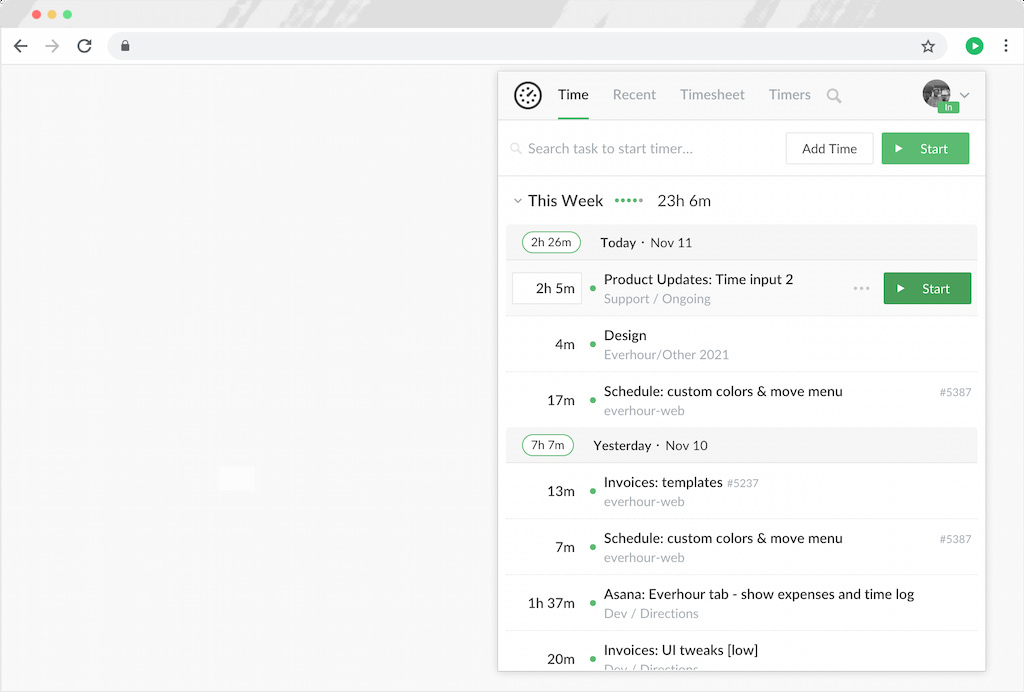
Task: Click the green 'In' status badge
Action: point(947,107)
